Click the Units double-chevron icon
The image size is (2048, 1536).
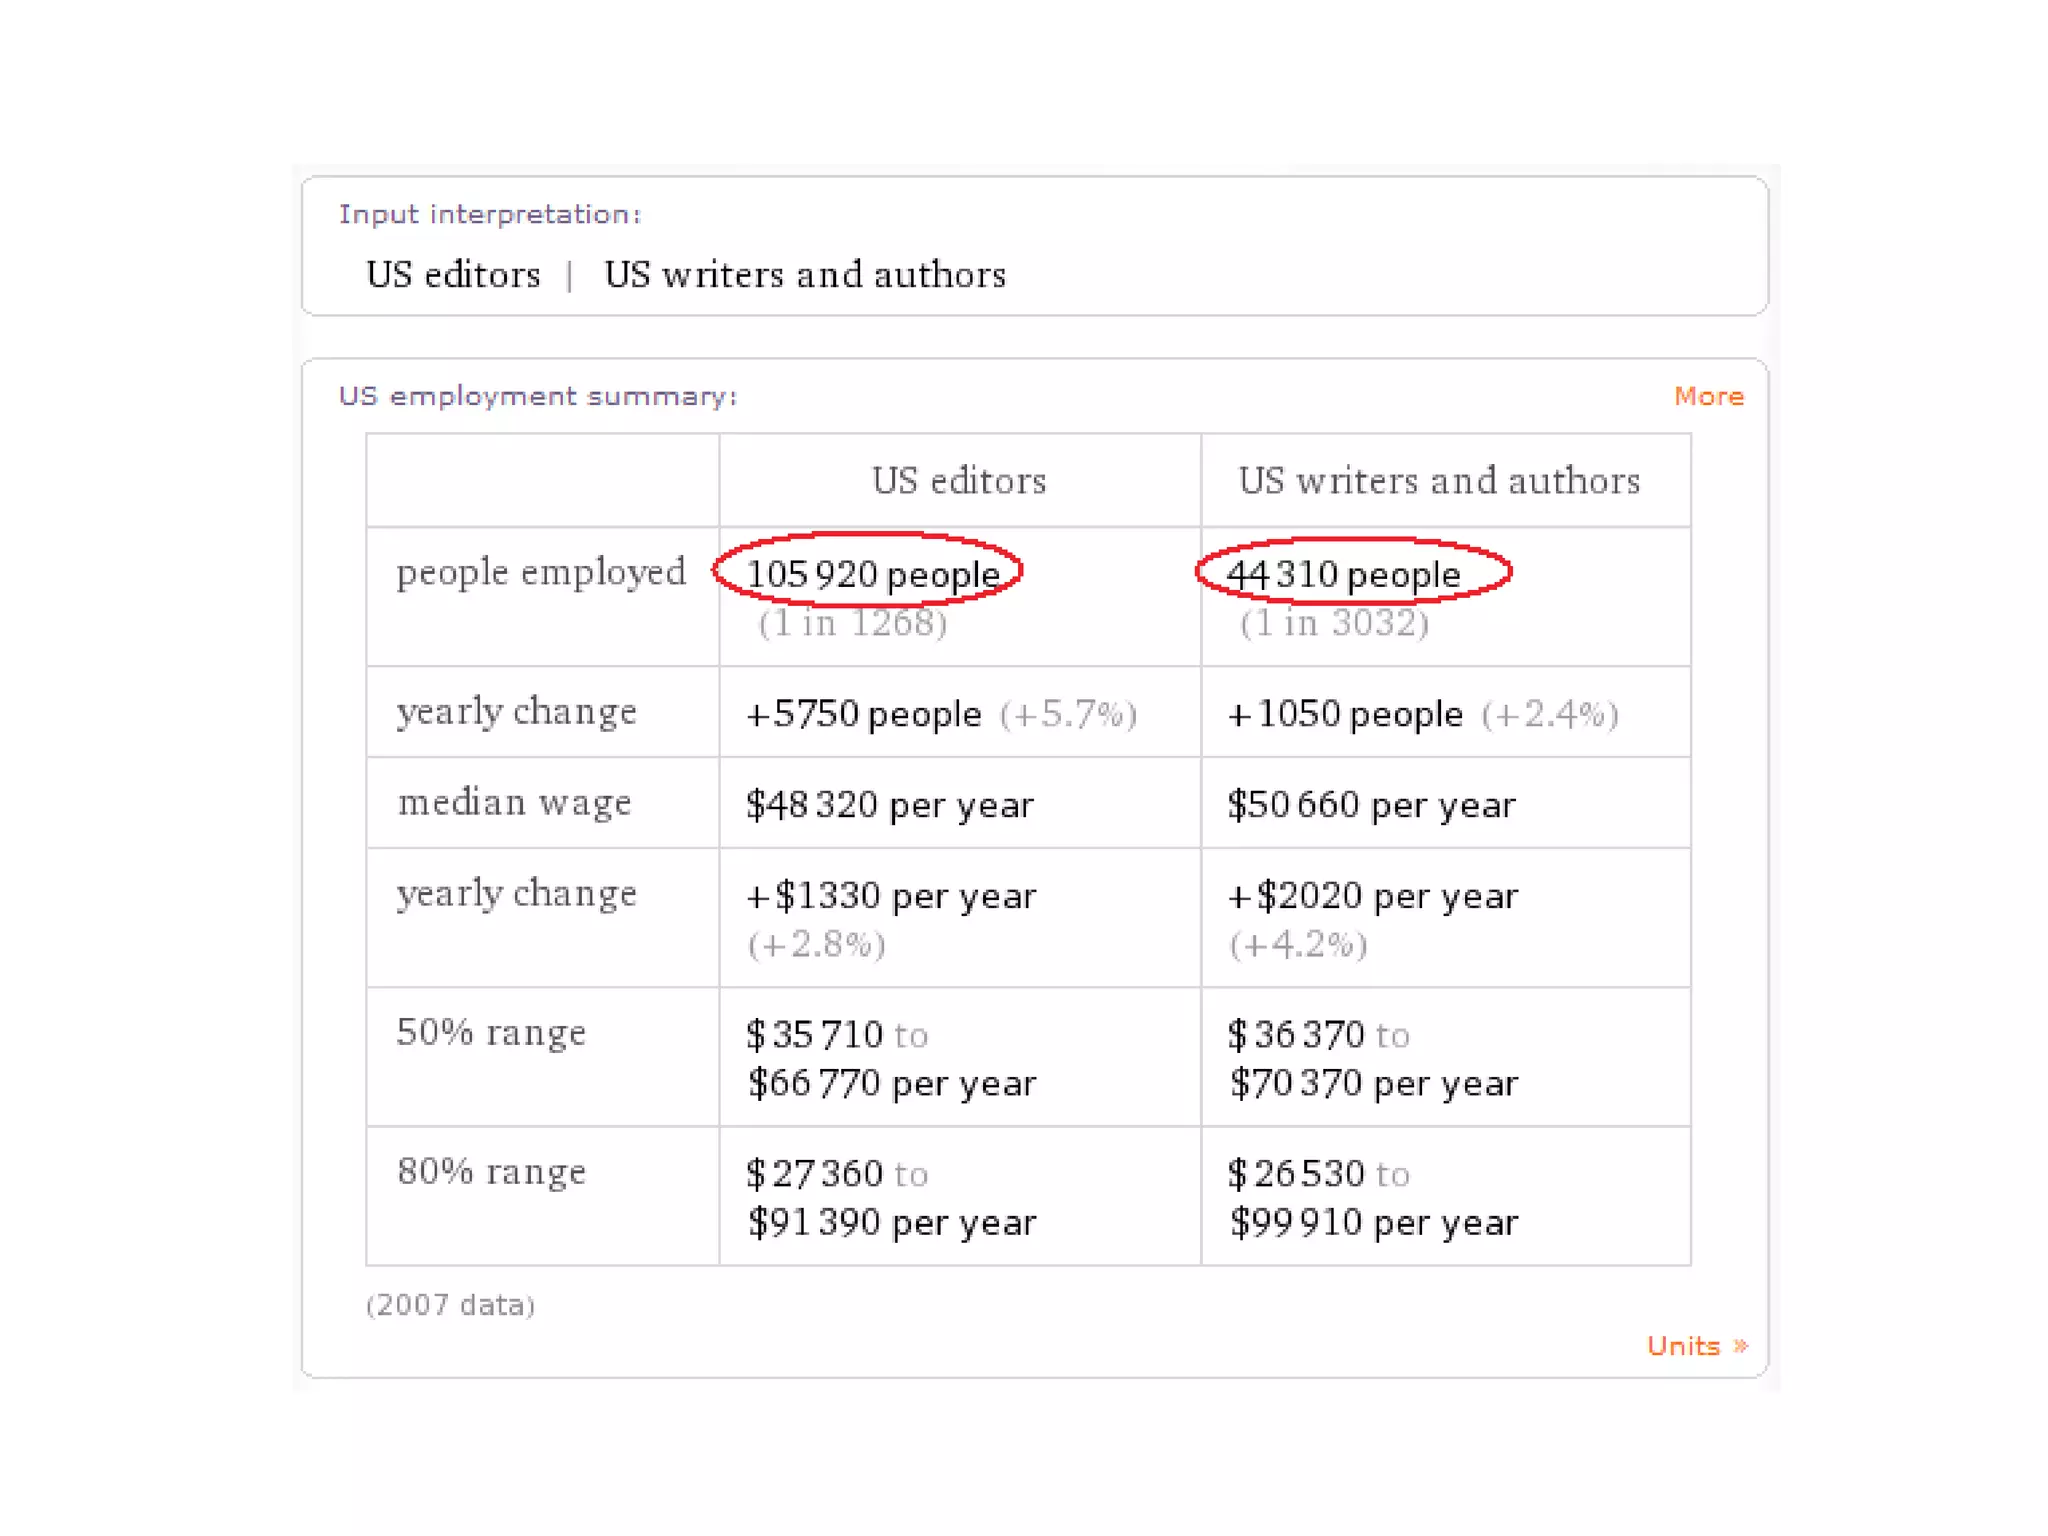1740,1346
